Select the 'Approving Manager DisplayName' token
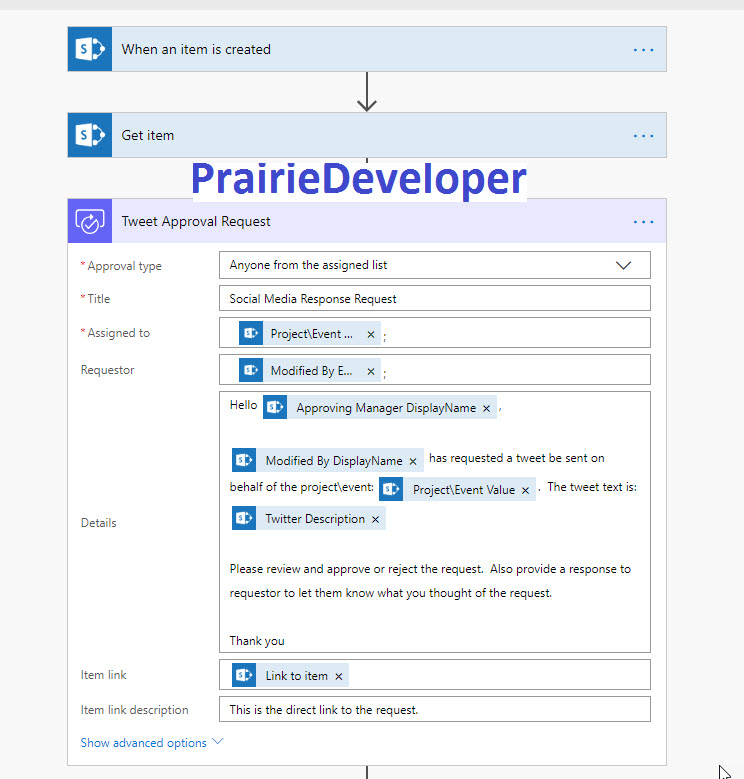Image resolution: width=744 pixels, height=779 pixels. (x=380, y=407)
